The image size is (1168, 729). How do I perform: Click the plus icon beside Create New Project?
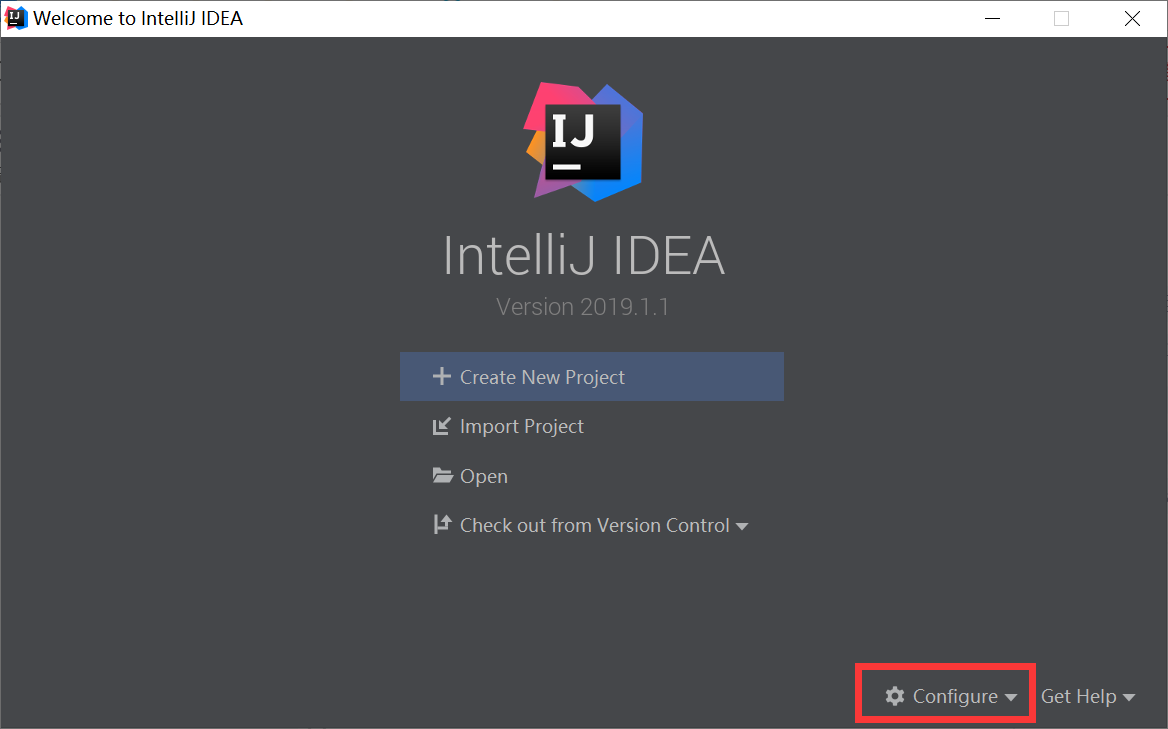tap(441, 376)
